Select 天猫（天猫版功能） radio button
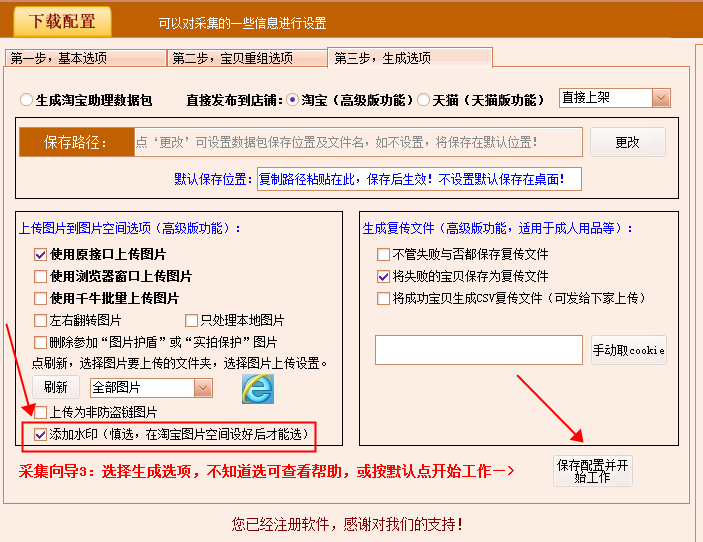The width and height of the screenshot is (703, 542). [x=423, y=100]
